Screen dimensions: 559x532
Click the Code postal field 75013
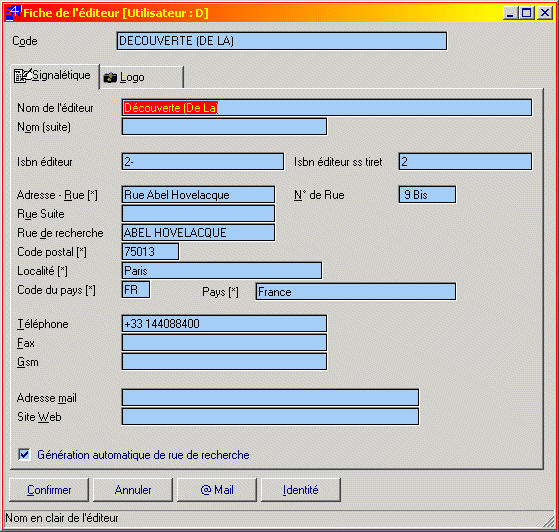pyautogui.click(x=150, y=252)
